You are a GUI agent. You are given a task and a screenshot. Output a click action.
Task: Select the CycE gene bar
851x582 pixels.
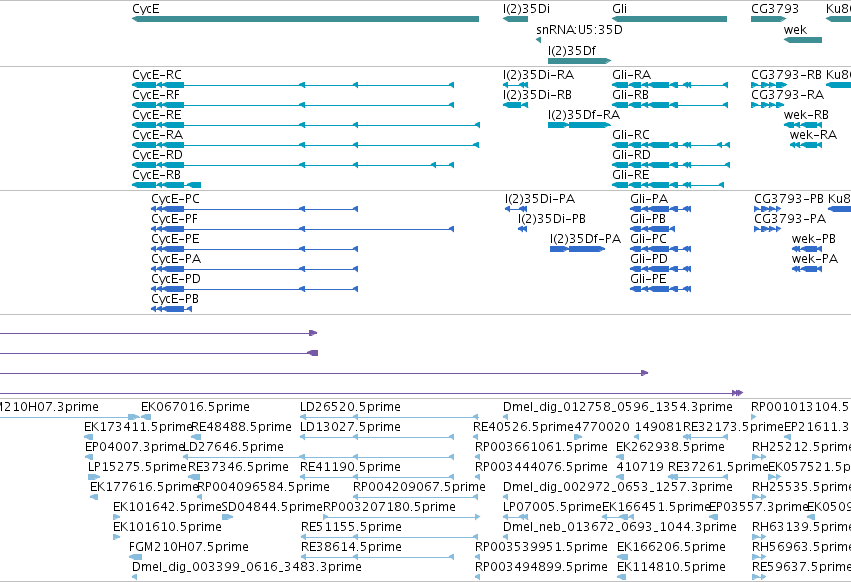306,19
